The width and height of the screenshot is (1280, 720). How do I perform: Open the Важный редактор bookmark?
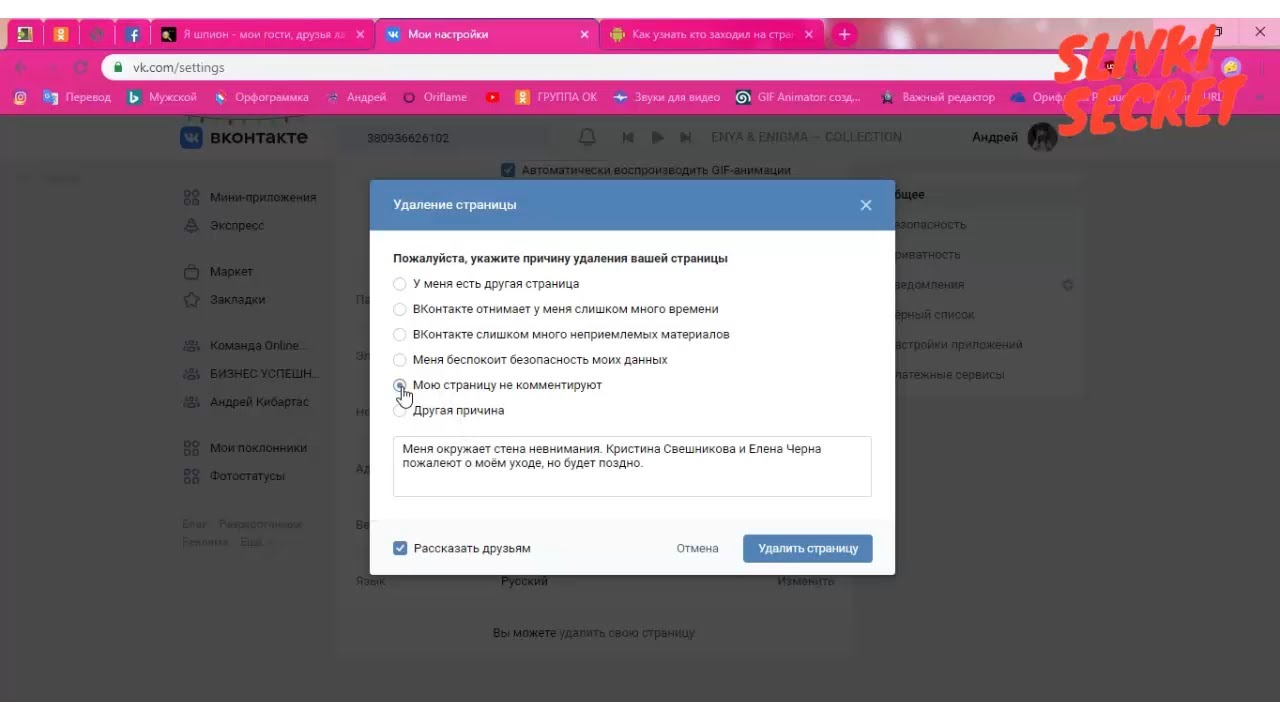point(938,97)
